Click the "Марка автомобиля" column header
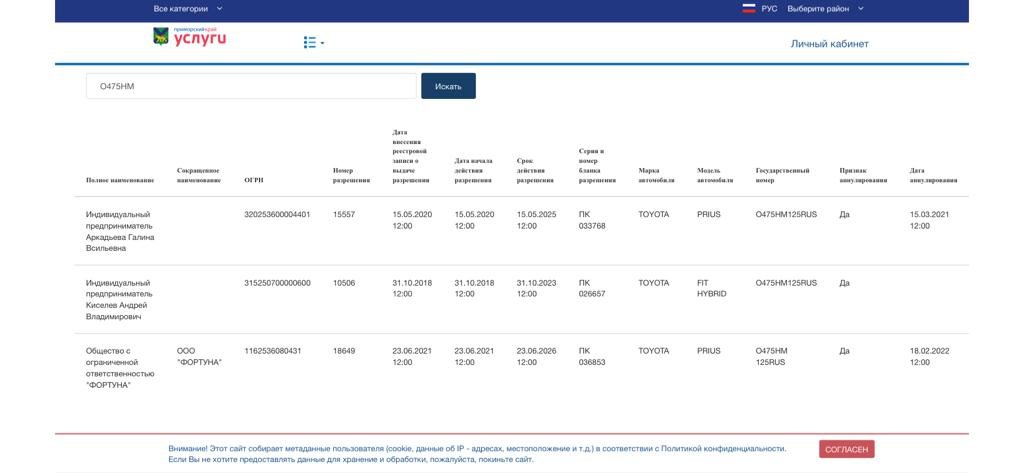1024x473 pixels. 656,175
